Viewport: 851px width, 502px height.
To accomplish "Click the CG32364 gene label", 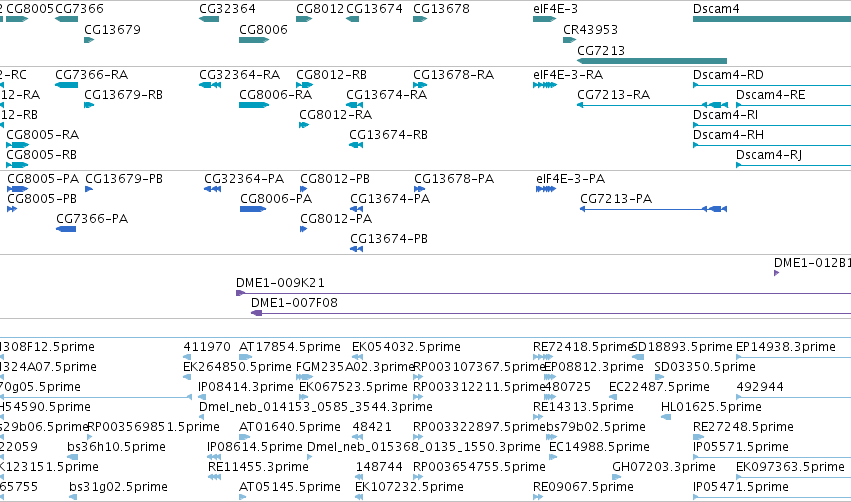I will point(227,9).
